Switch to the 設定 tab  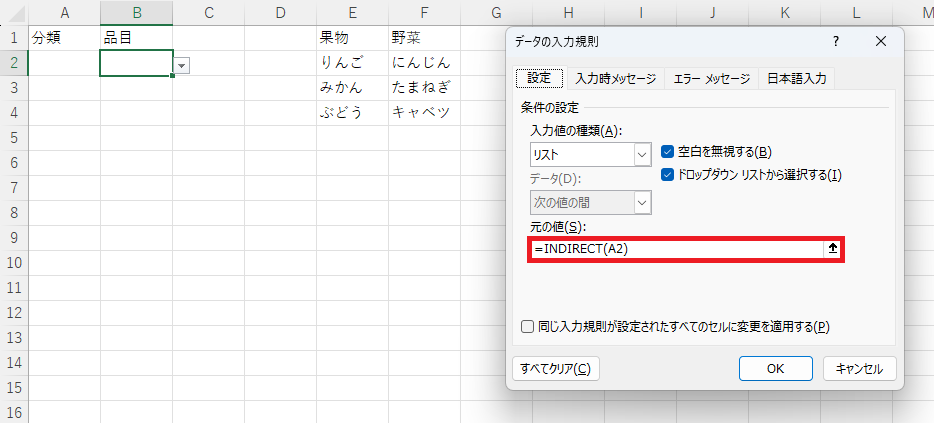[x=541, y=78]
